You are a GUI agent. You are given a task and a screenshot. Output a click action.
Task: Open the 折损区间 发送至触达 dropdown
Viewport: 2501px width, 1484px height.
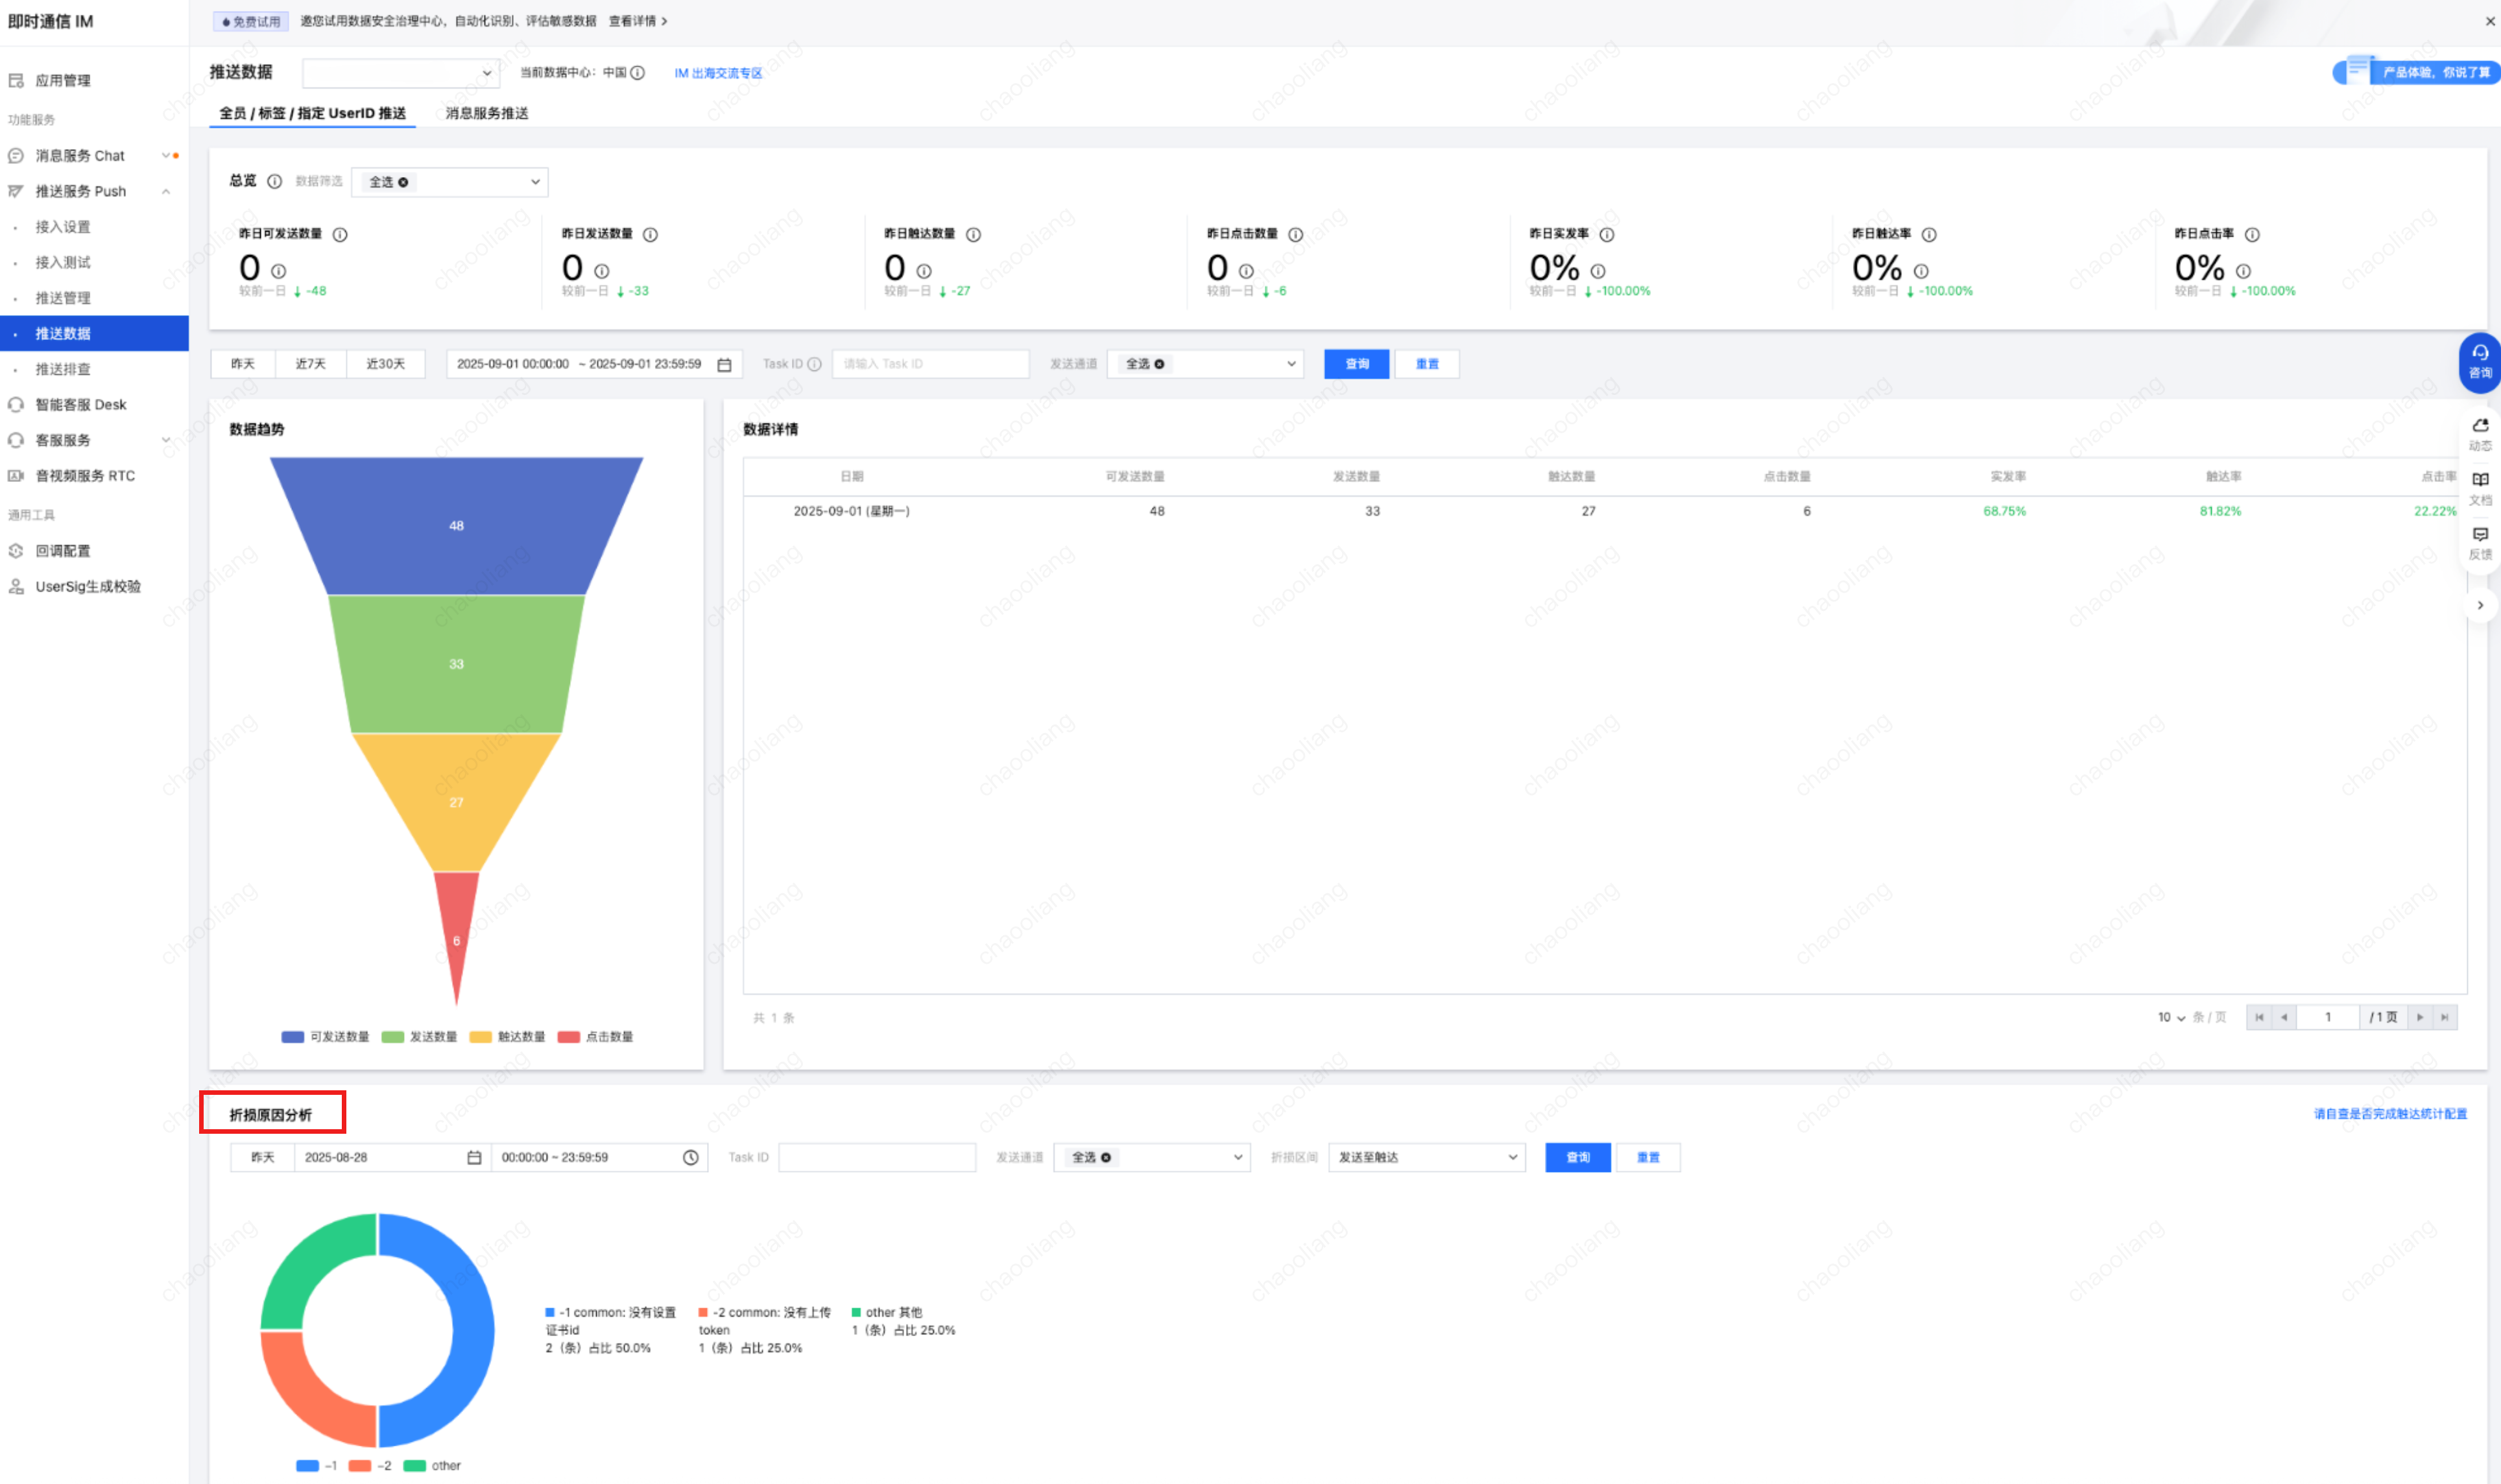tap(1425, 1157)
